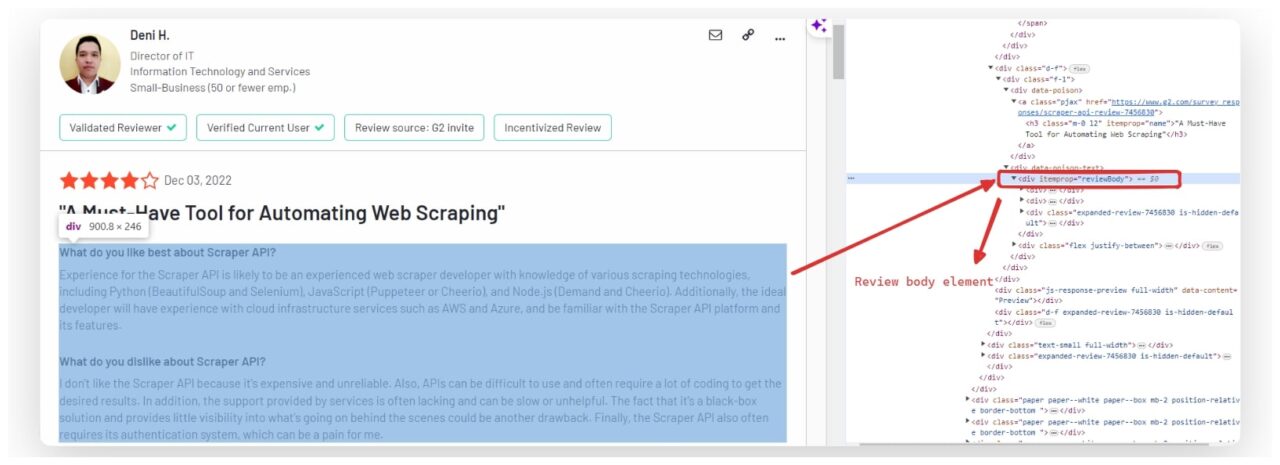This screenshot has width=1280, height=465.
Task: Click the Information Technology and Services text
Action: pos(220,72)
